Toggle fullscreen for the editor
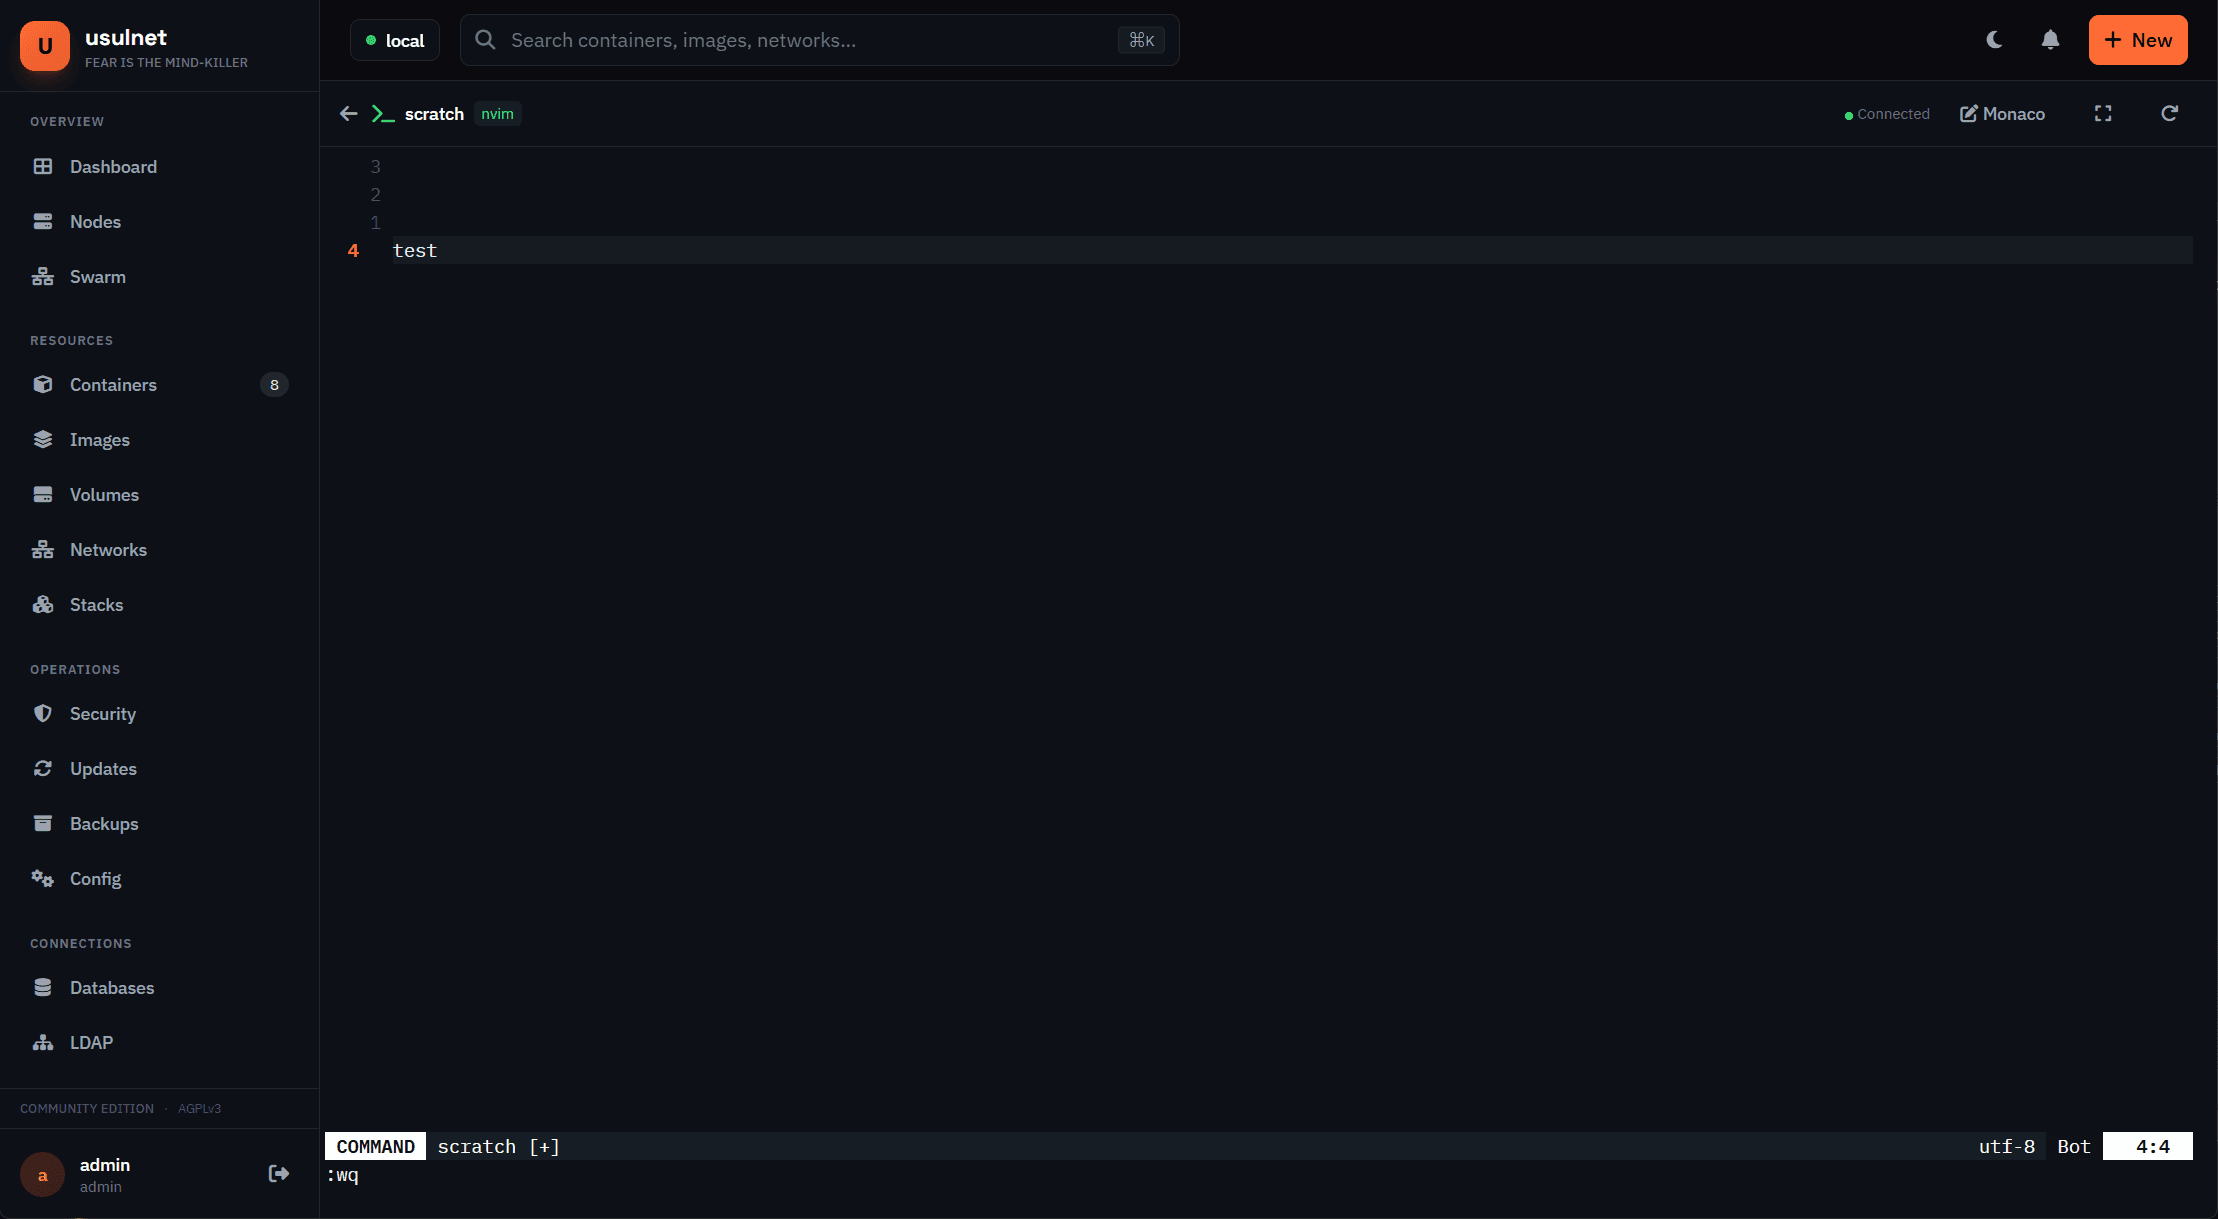 (2103, 113)
